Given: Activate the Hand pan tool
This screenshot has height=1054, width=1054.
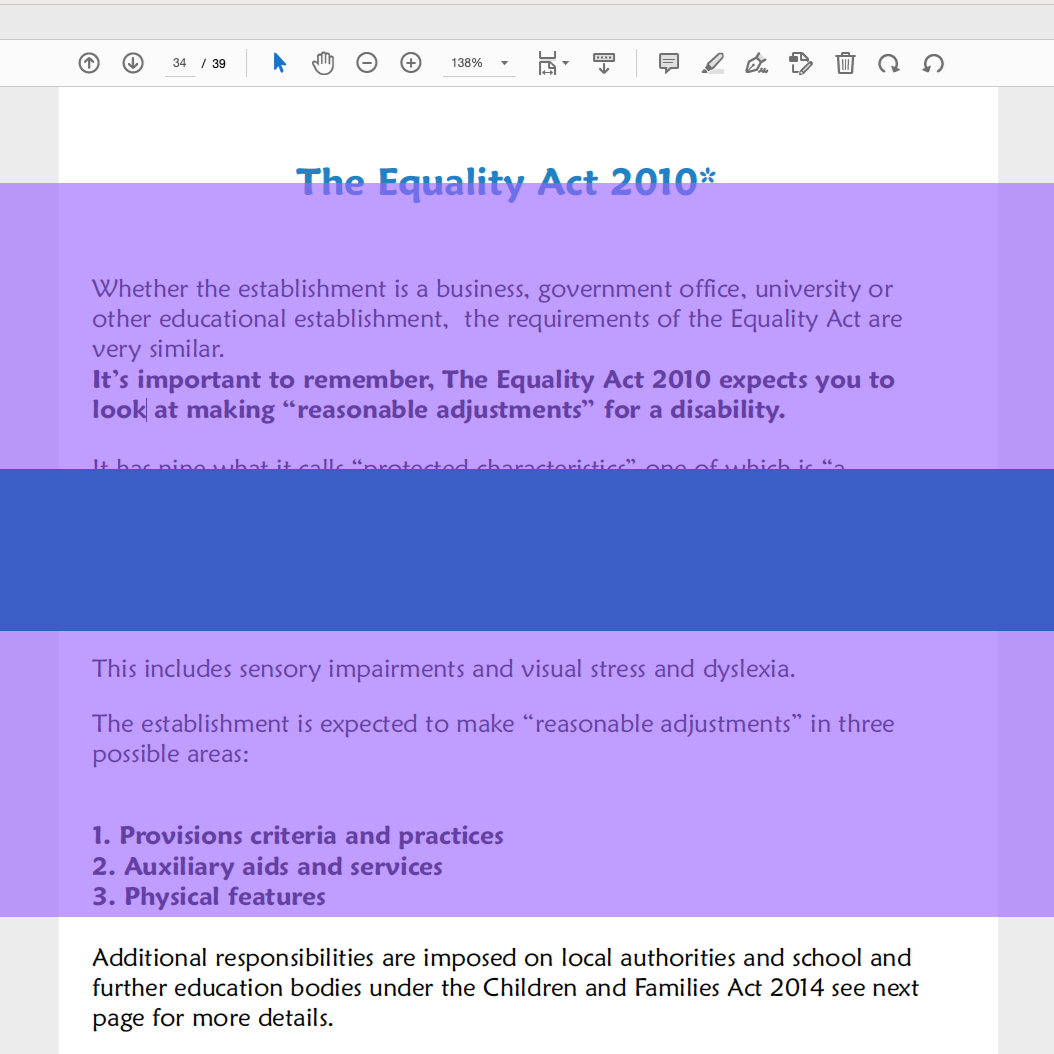Looking at the screenshot, I should pyautogui.click(x=322, y=63).
